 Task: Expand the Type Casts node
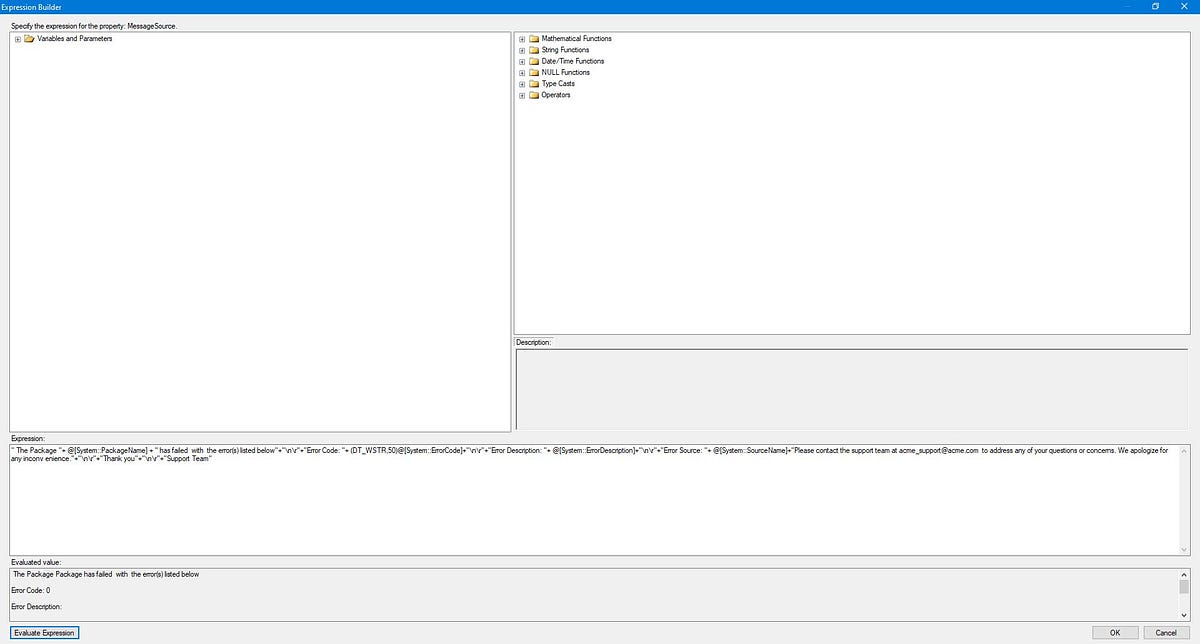pyautogui.click(x=522, y=84)
